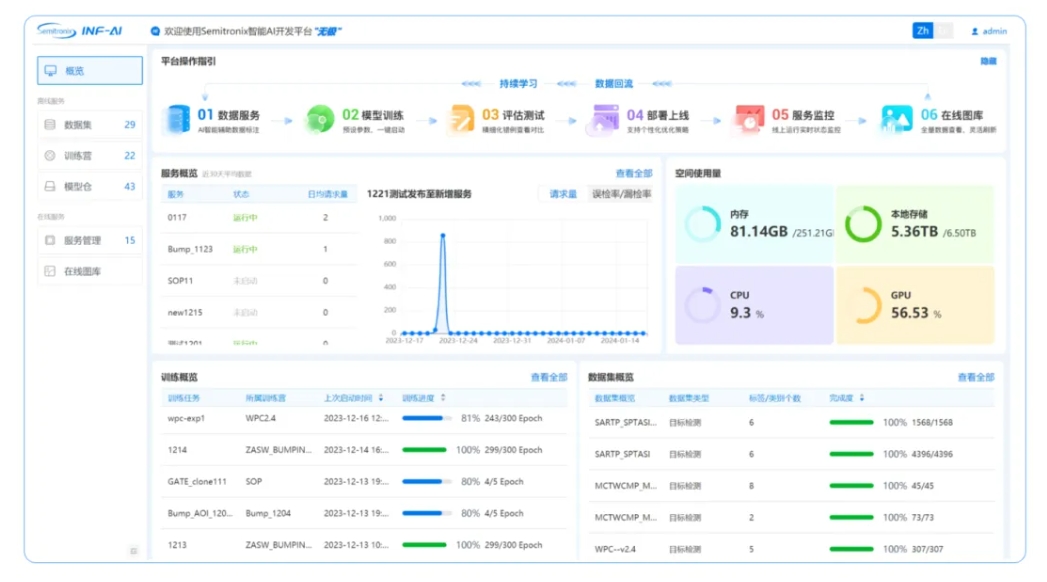Screen dimensions: 1047x582
Task: Click the 内存 usage card
Action: 754,224
